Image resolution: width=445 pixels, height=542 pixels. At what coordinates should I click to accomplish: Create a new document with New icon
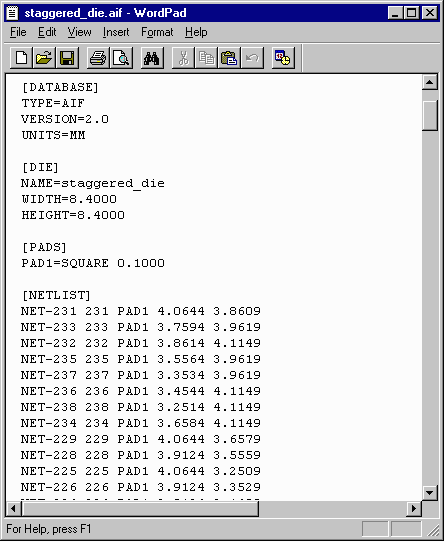point(21,58)
